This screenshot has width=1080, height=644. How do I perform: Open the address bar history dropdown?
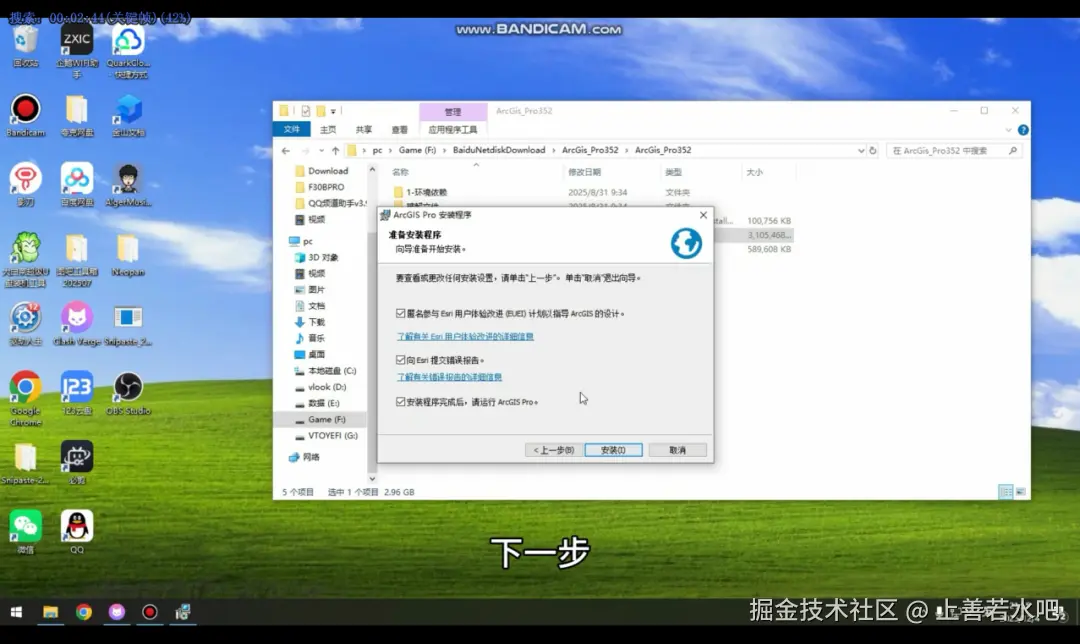[862, 150]
